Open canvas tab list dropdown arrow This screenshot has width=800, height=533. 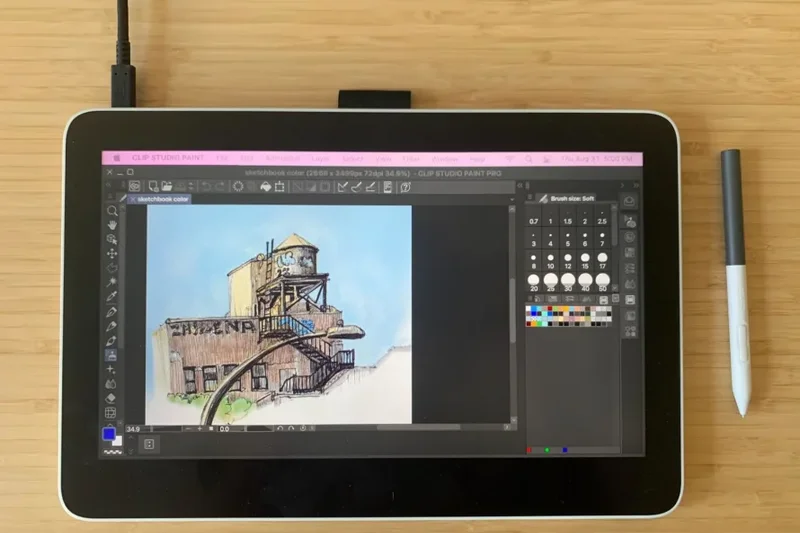512,199
